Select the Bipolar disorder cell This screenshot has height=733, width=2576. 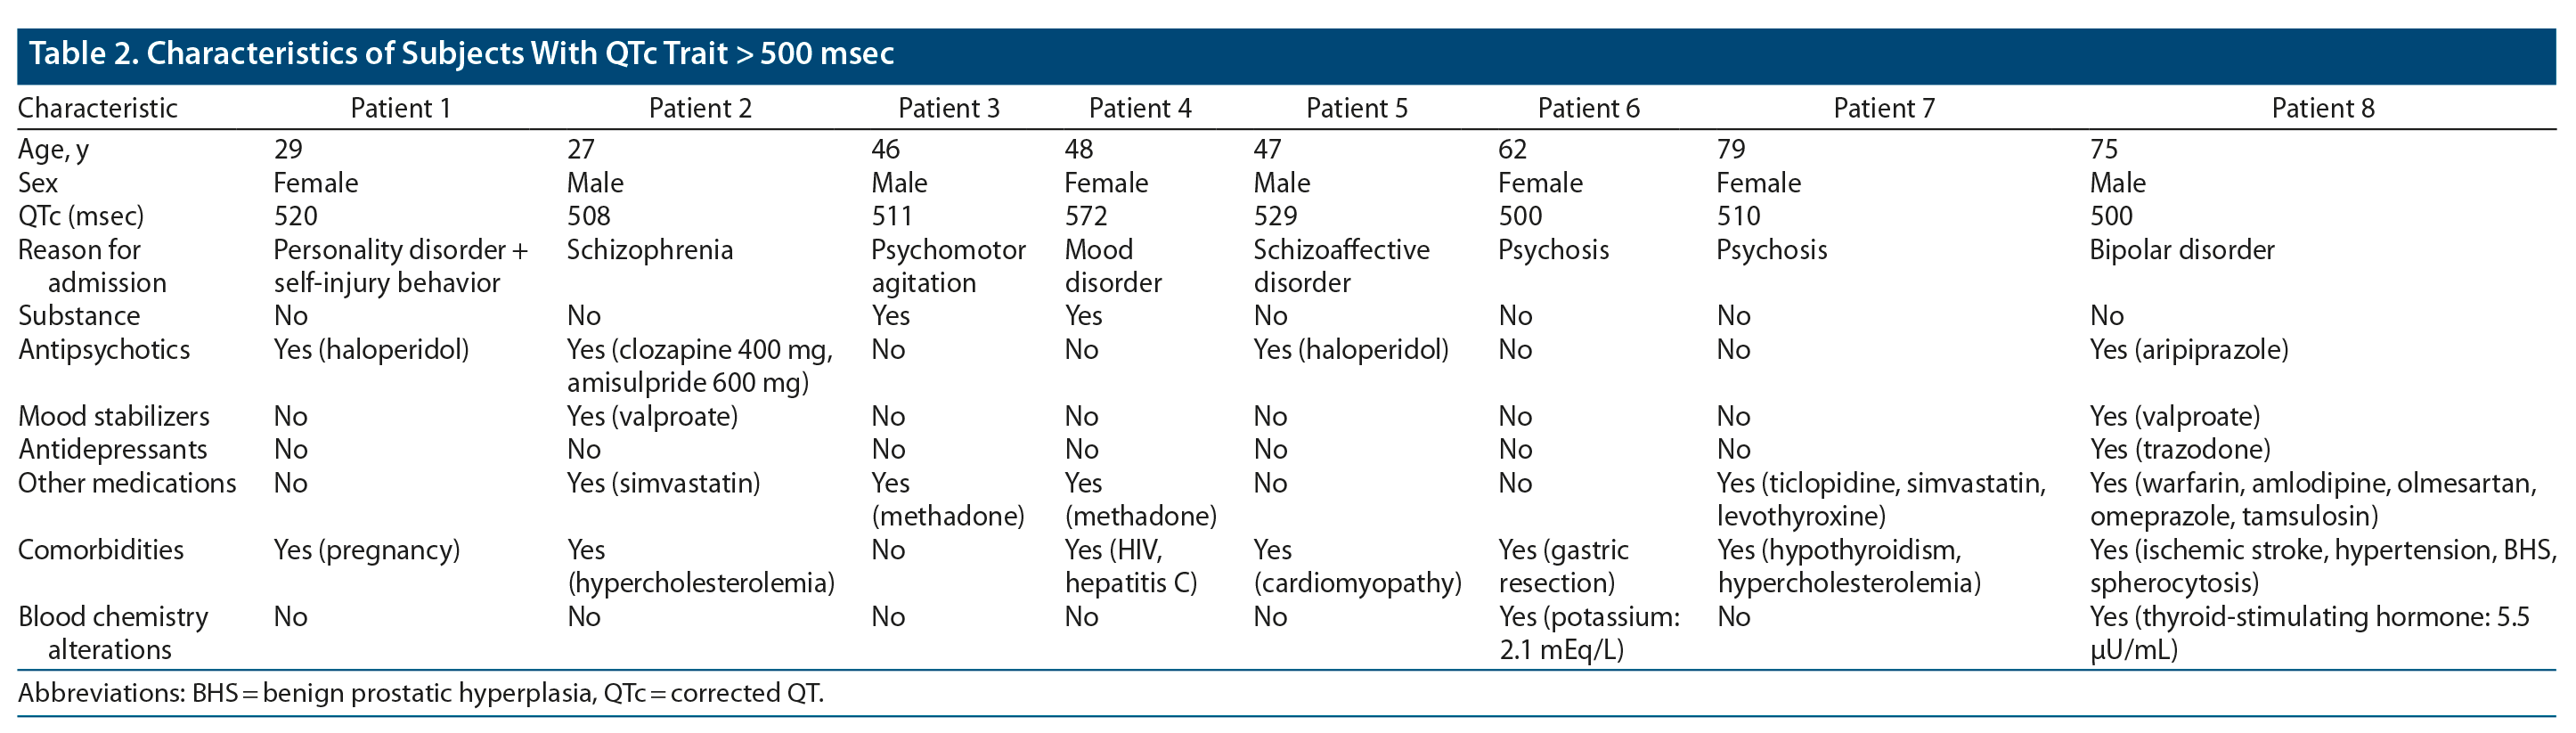(2181, 250)
